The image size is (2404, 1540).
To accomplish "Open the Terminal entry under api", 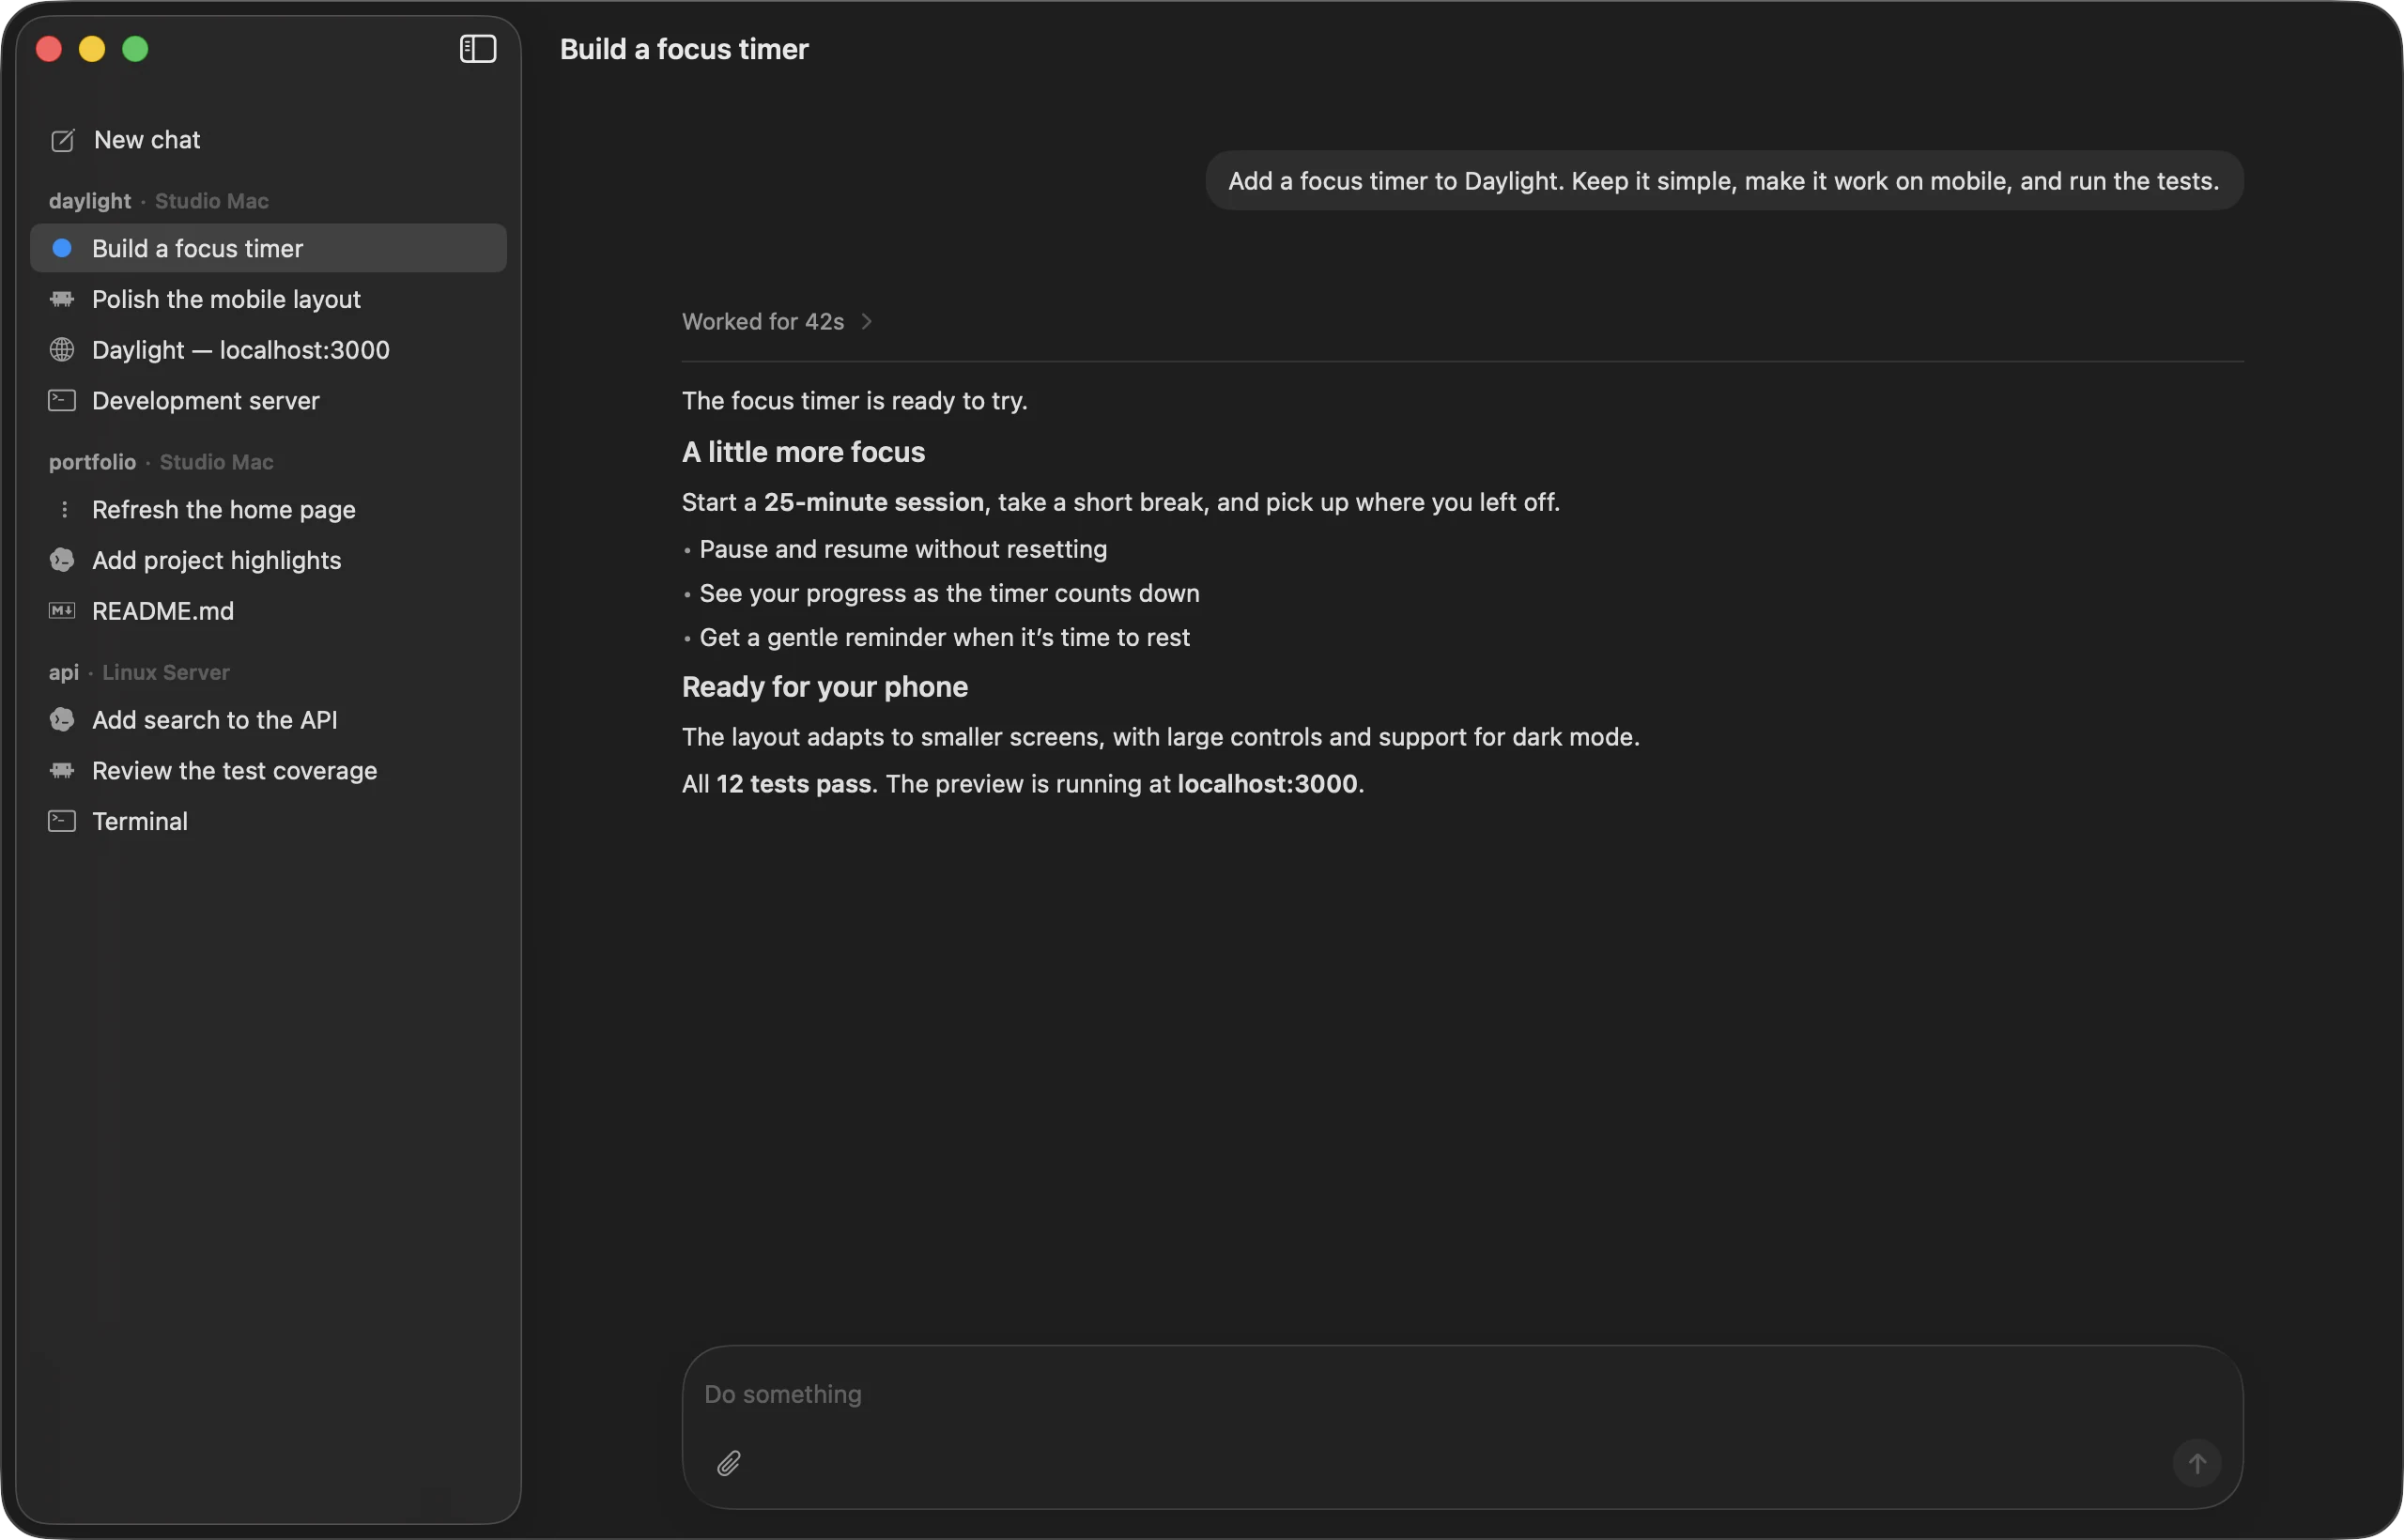I will tap(268, 822).
